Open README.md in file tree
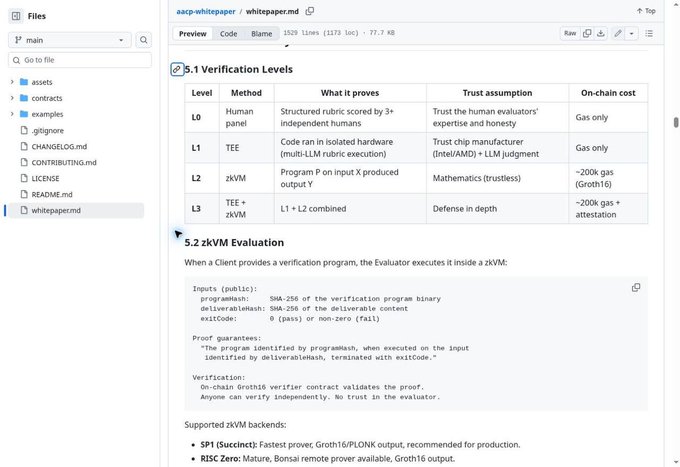The image size is (680, 467). (52, 194)
